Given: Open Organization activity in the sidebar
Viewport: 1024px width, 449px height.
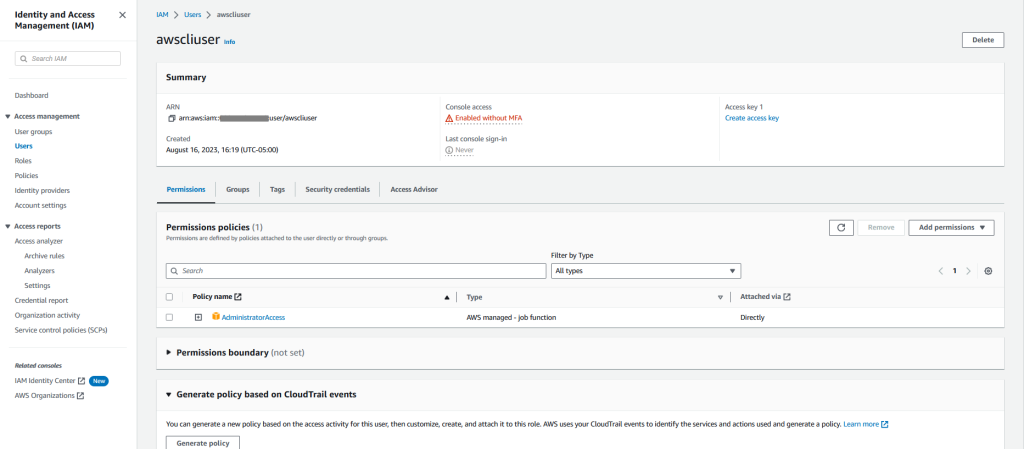Looking at the screenshot, I should [x=47, y=315].
